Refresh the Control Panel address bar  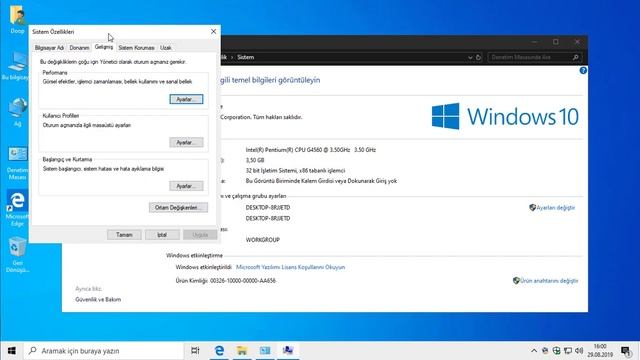tap(478, 57)
